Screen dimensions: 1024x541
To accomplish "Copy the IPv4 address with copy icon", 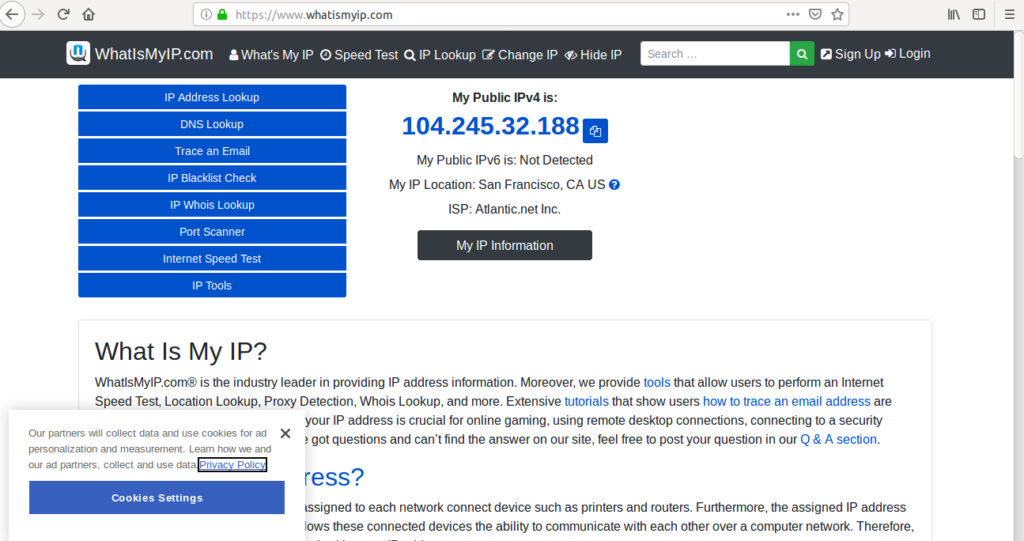I will pos(595,131).
